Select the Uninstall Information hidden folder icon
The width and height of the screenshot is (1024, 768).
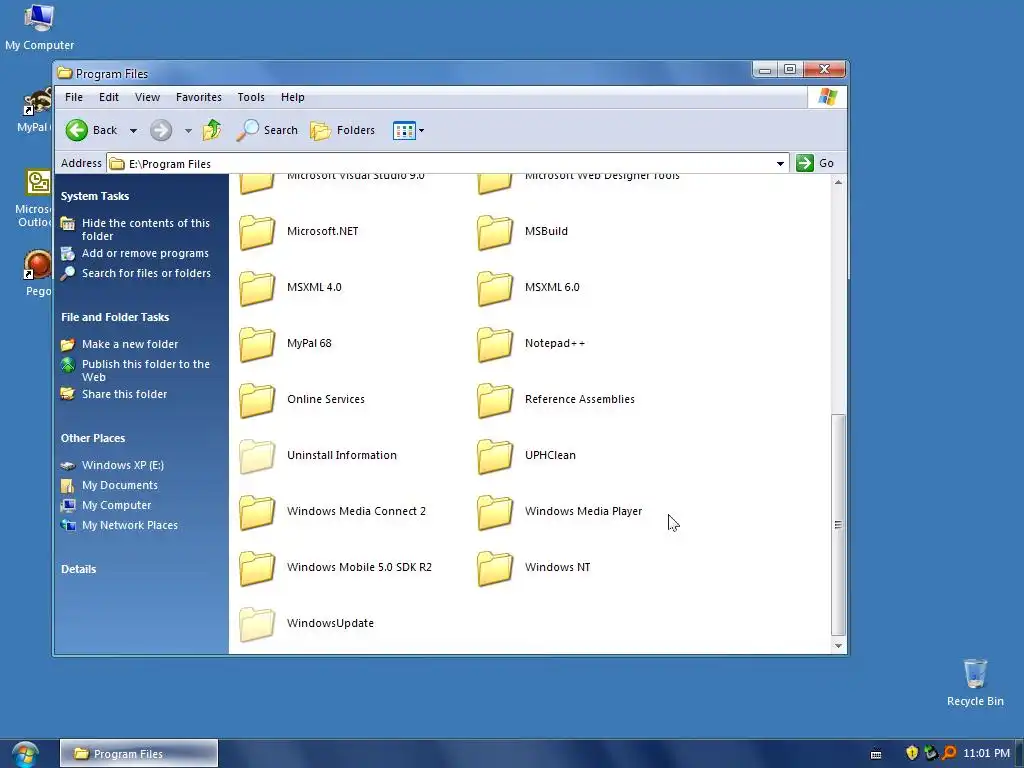[x=257, y=456]
